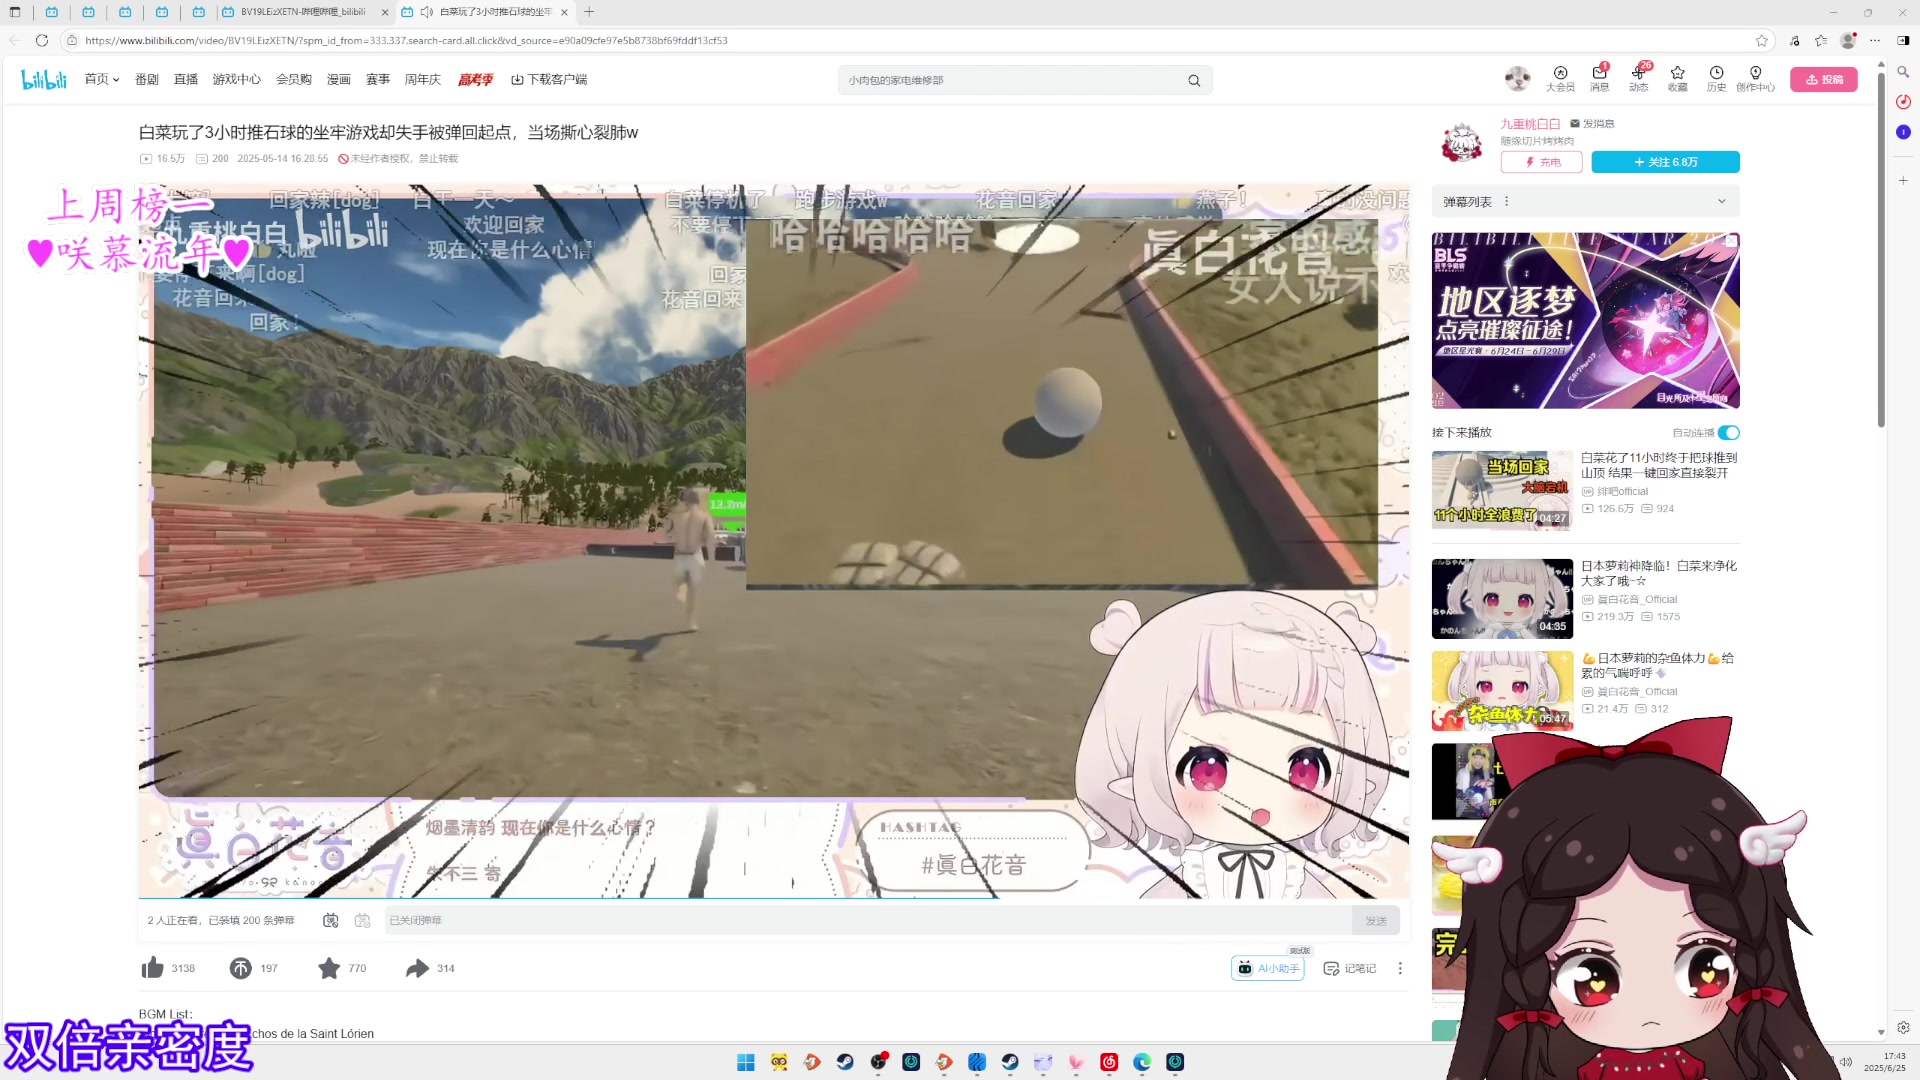Share the video with the arrow icon

(x=417, y=968)
